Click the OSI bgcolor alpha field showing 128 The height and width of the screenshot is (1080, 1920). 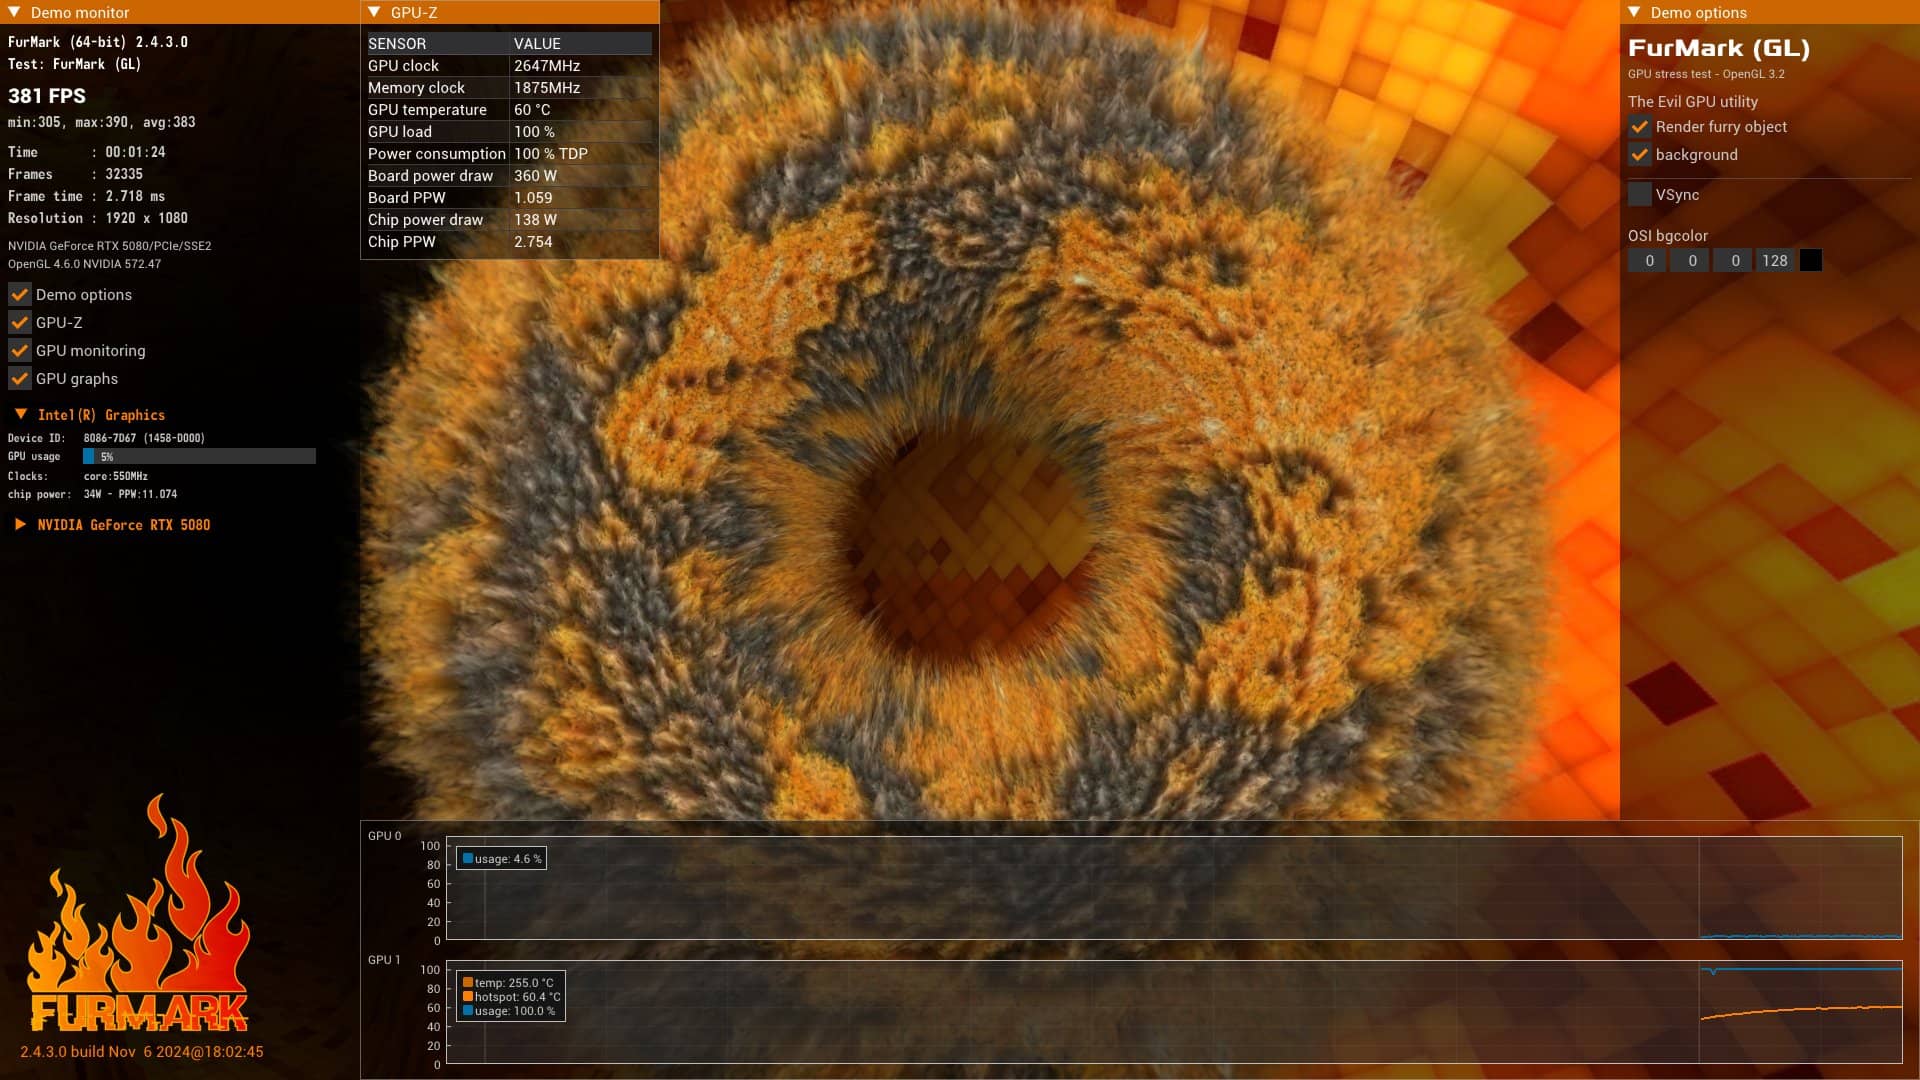coord(1776,261)
